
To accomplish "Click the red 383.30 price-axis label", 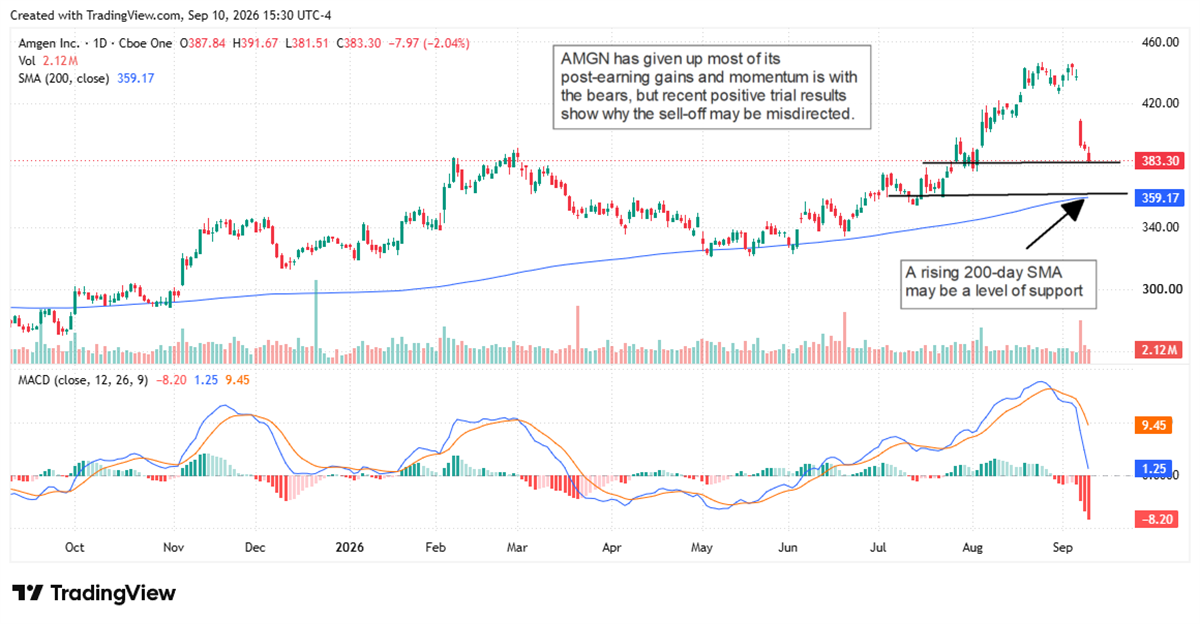I will [x=1159, y=161].
